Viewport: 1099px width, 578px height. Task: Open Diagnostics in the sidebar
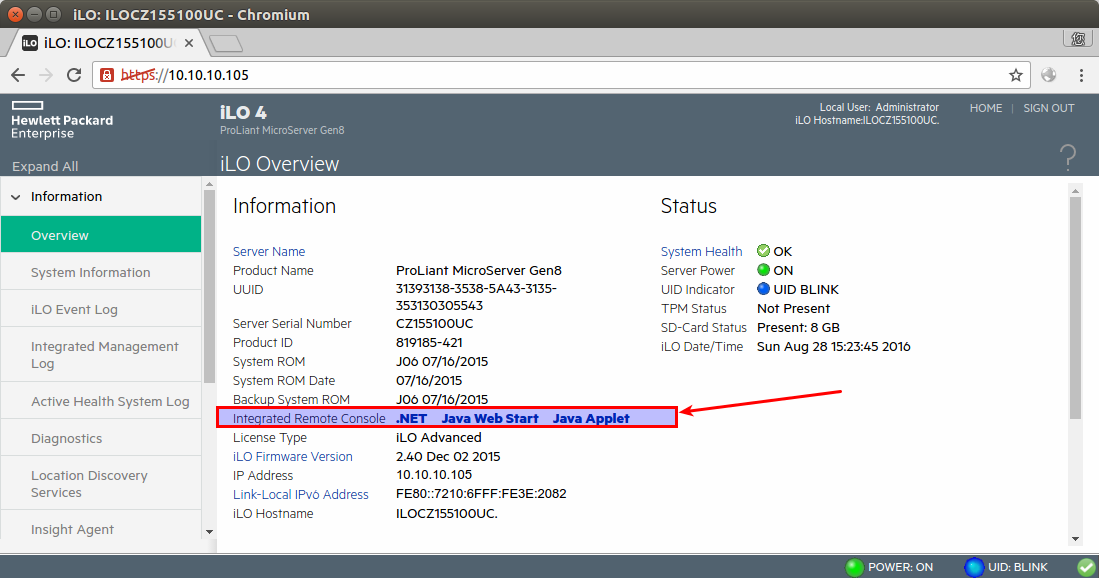[x=101, y=438]
